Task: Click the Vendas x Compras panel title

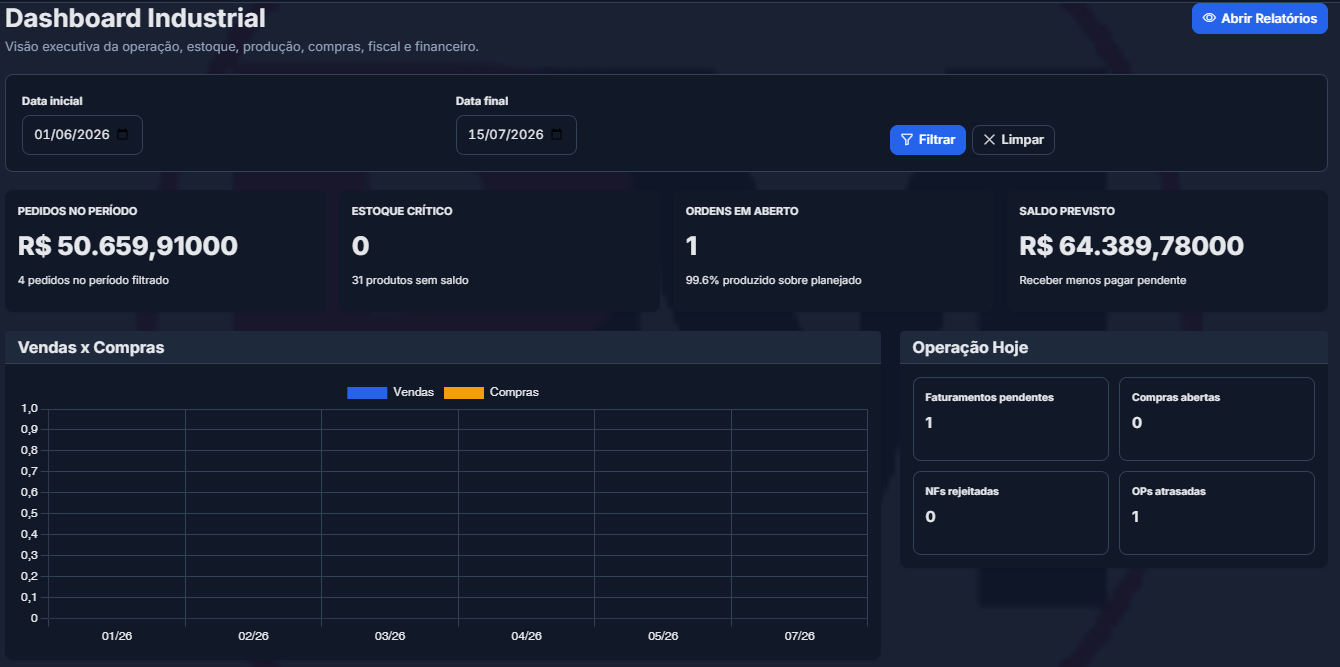Action: (91, 347)
